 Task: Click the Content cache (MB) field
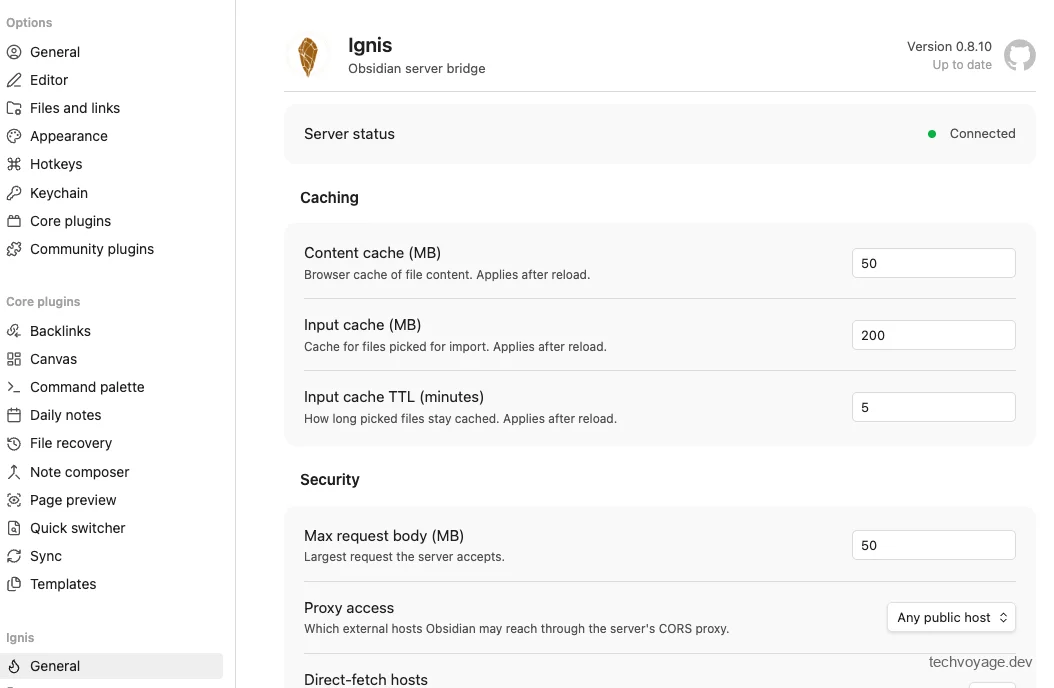934,263
